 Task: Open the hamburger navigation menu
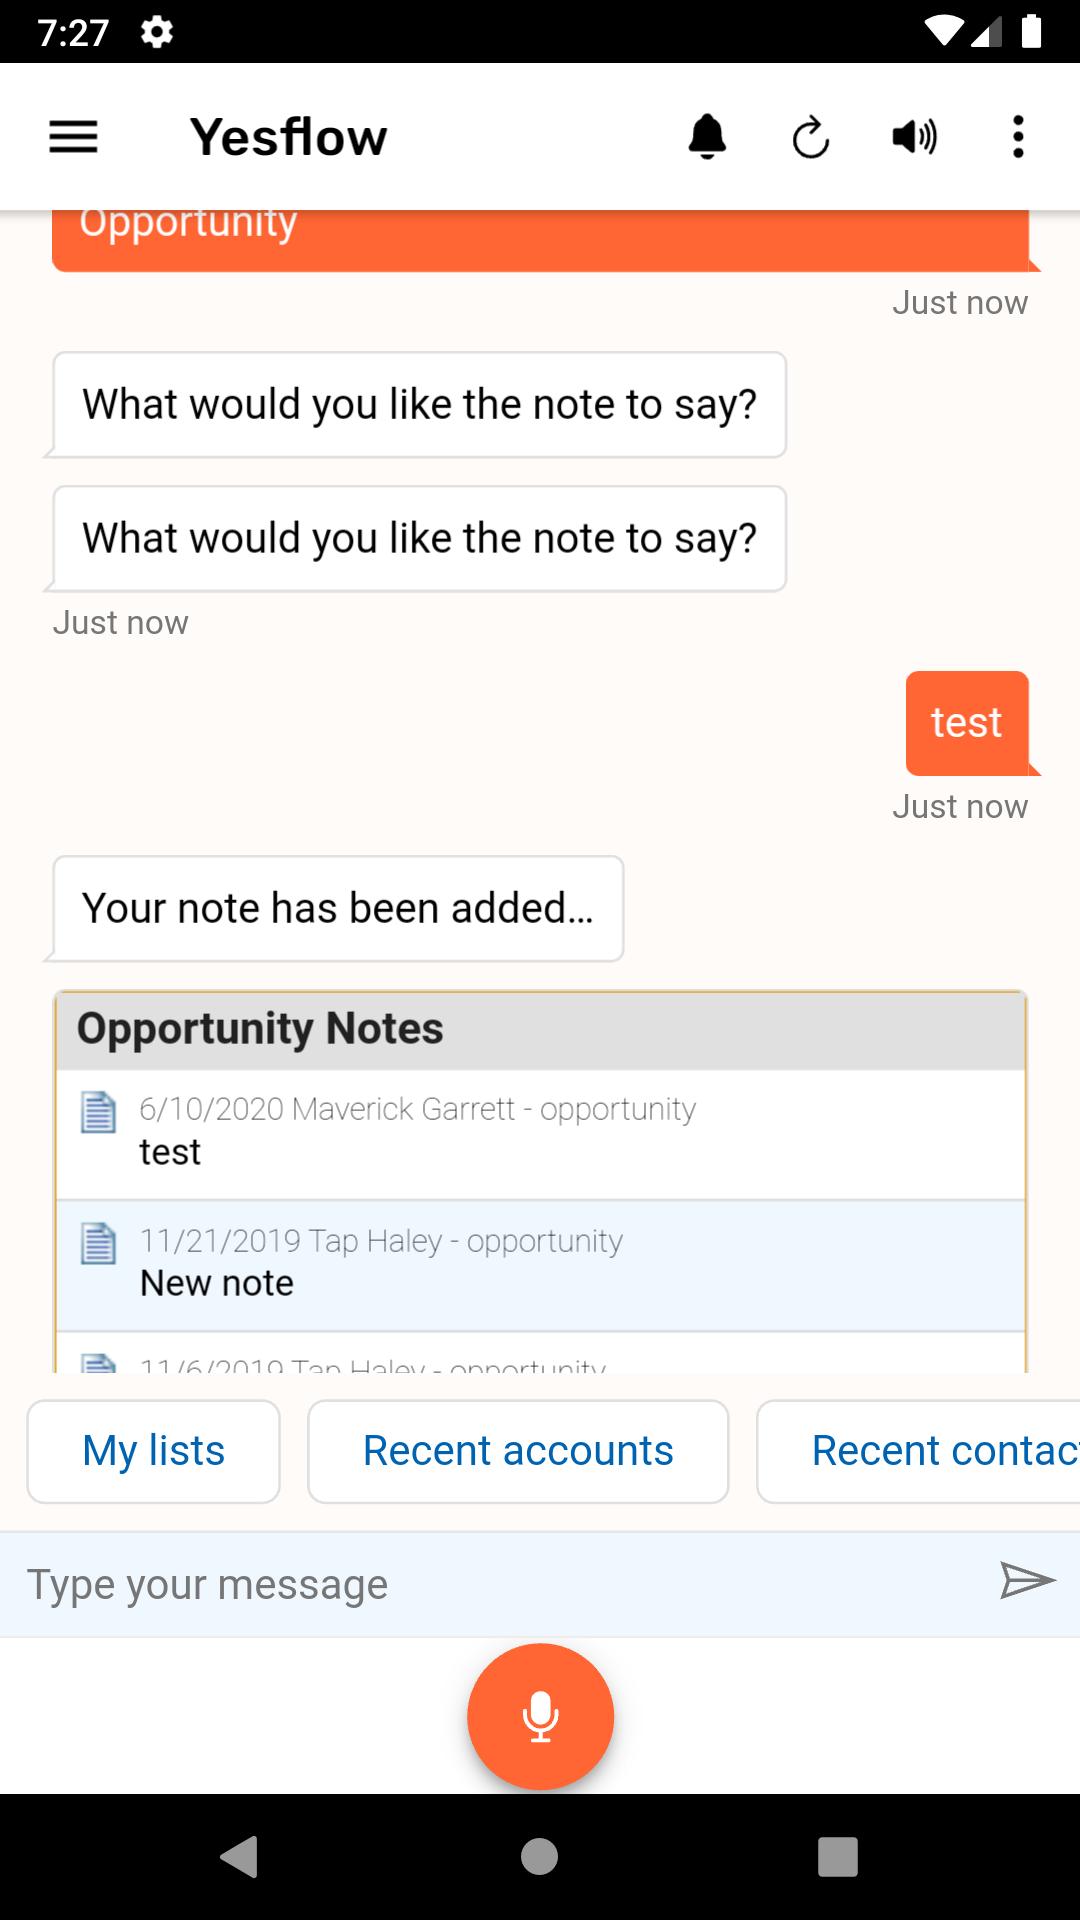tap(73, 137)
